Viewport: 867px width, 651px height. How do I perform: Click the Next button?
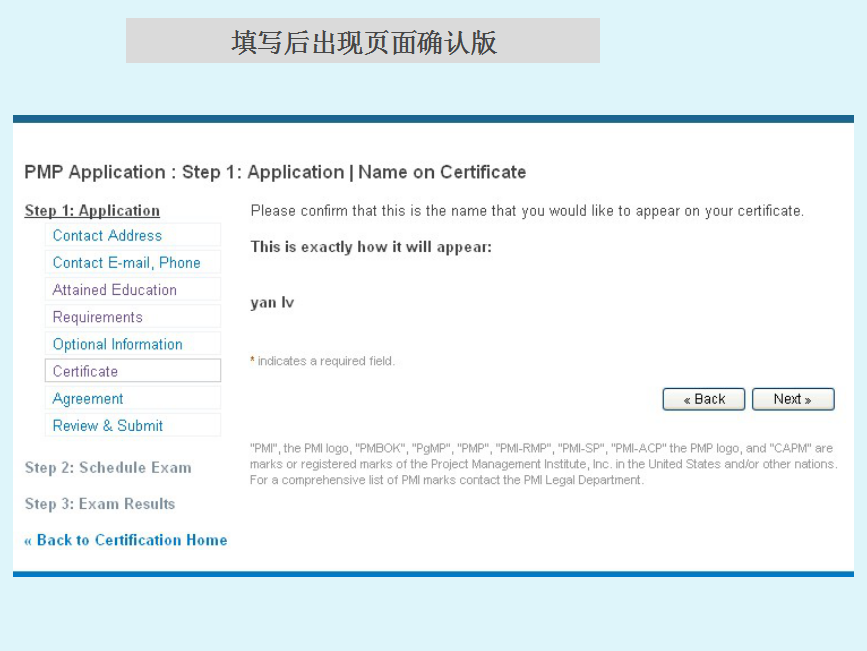click(x=792, y=399)
